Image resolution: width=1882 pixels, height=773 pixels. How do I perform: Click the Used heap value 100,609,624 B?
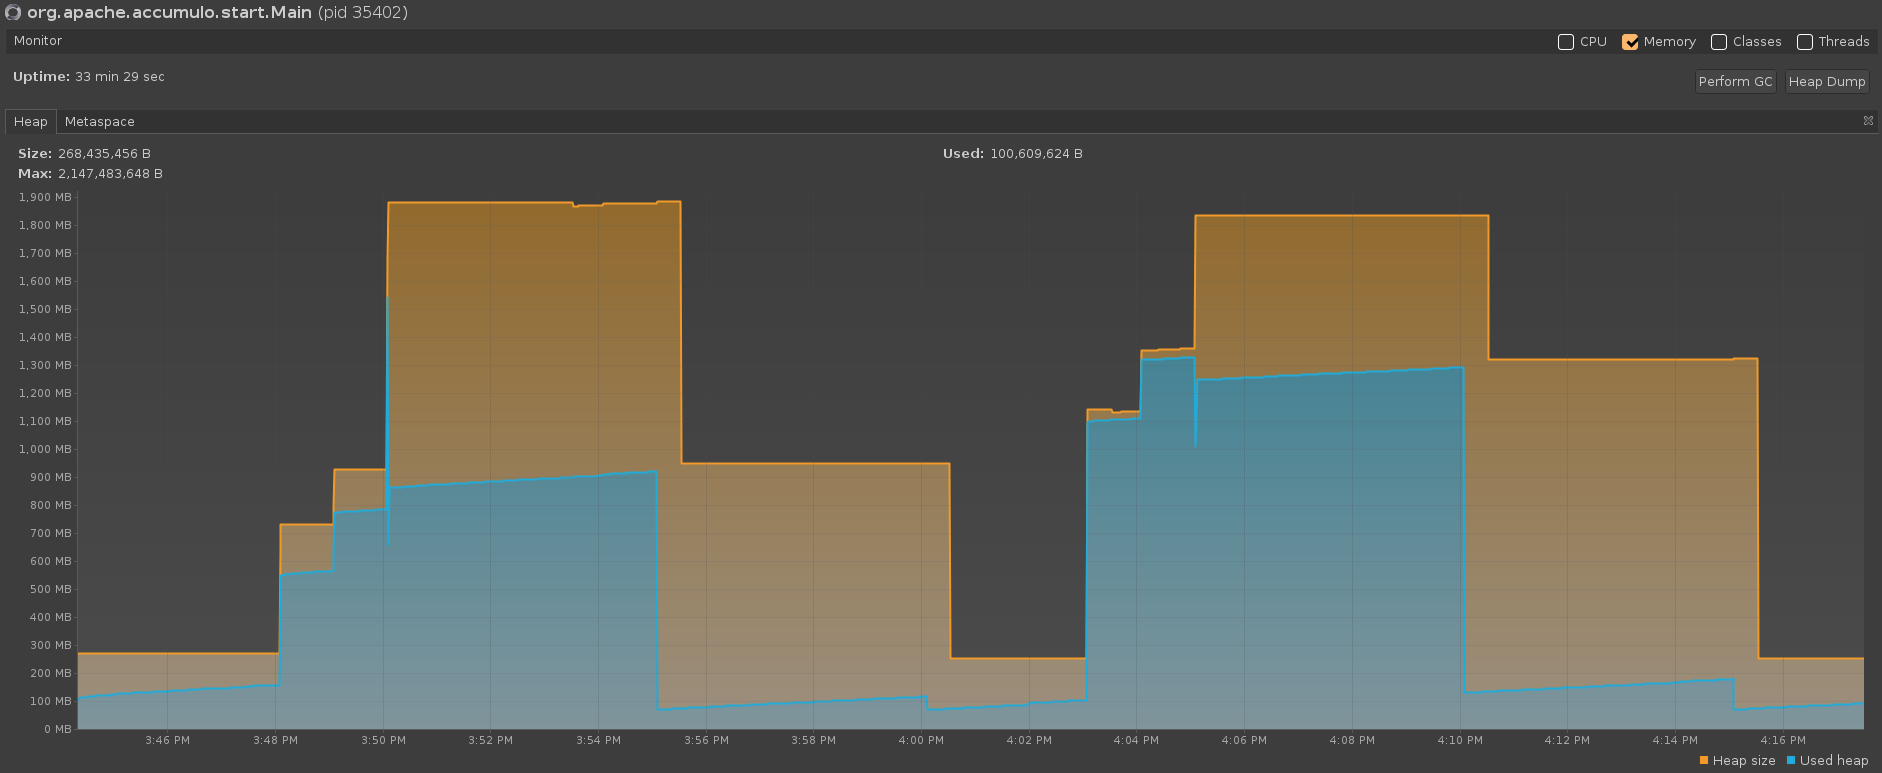1036,154
